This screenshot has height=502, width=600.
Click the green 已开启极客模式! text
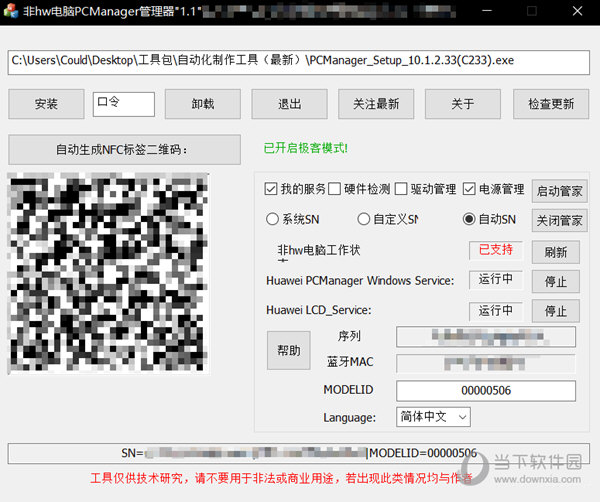(x=305, y=148)
